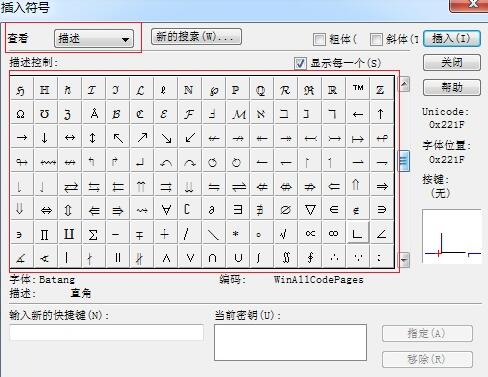Select the northwest arrow ↖ symbol

118,137
